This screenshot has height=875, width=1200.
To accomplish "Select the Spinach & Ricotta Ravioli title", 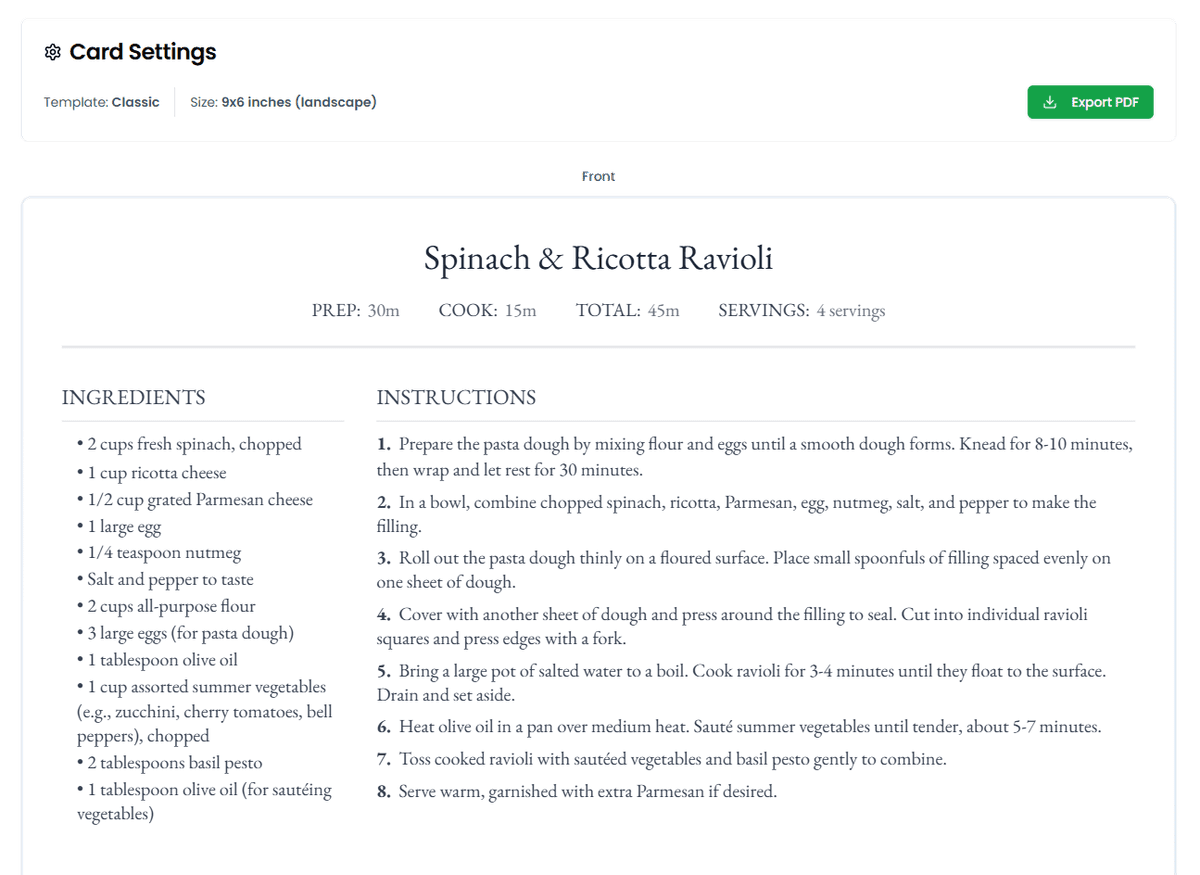I will coord(598,258).
